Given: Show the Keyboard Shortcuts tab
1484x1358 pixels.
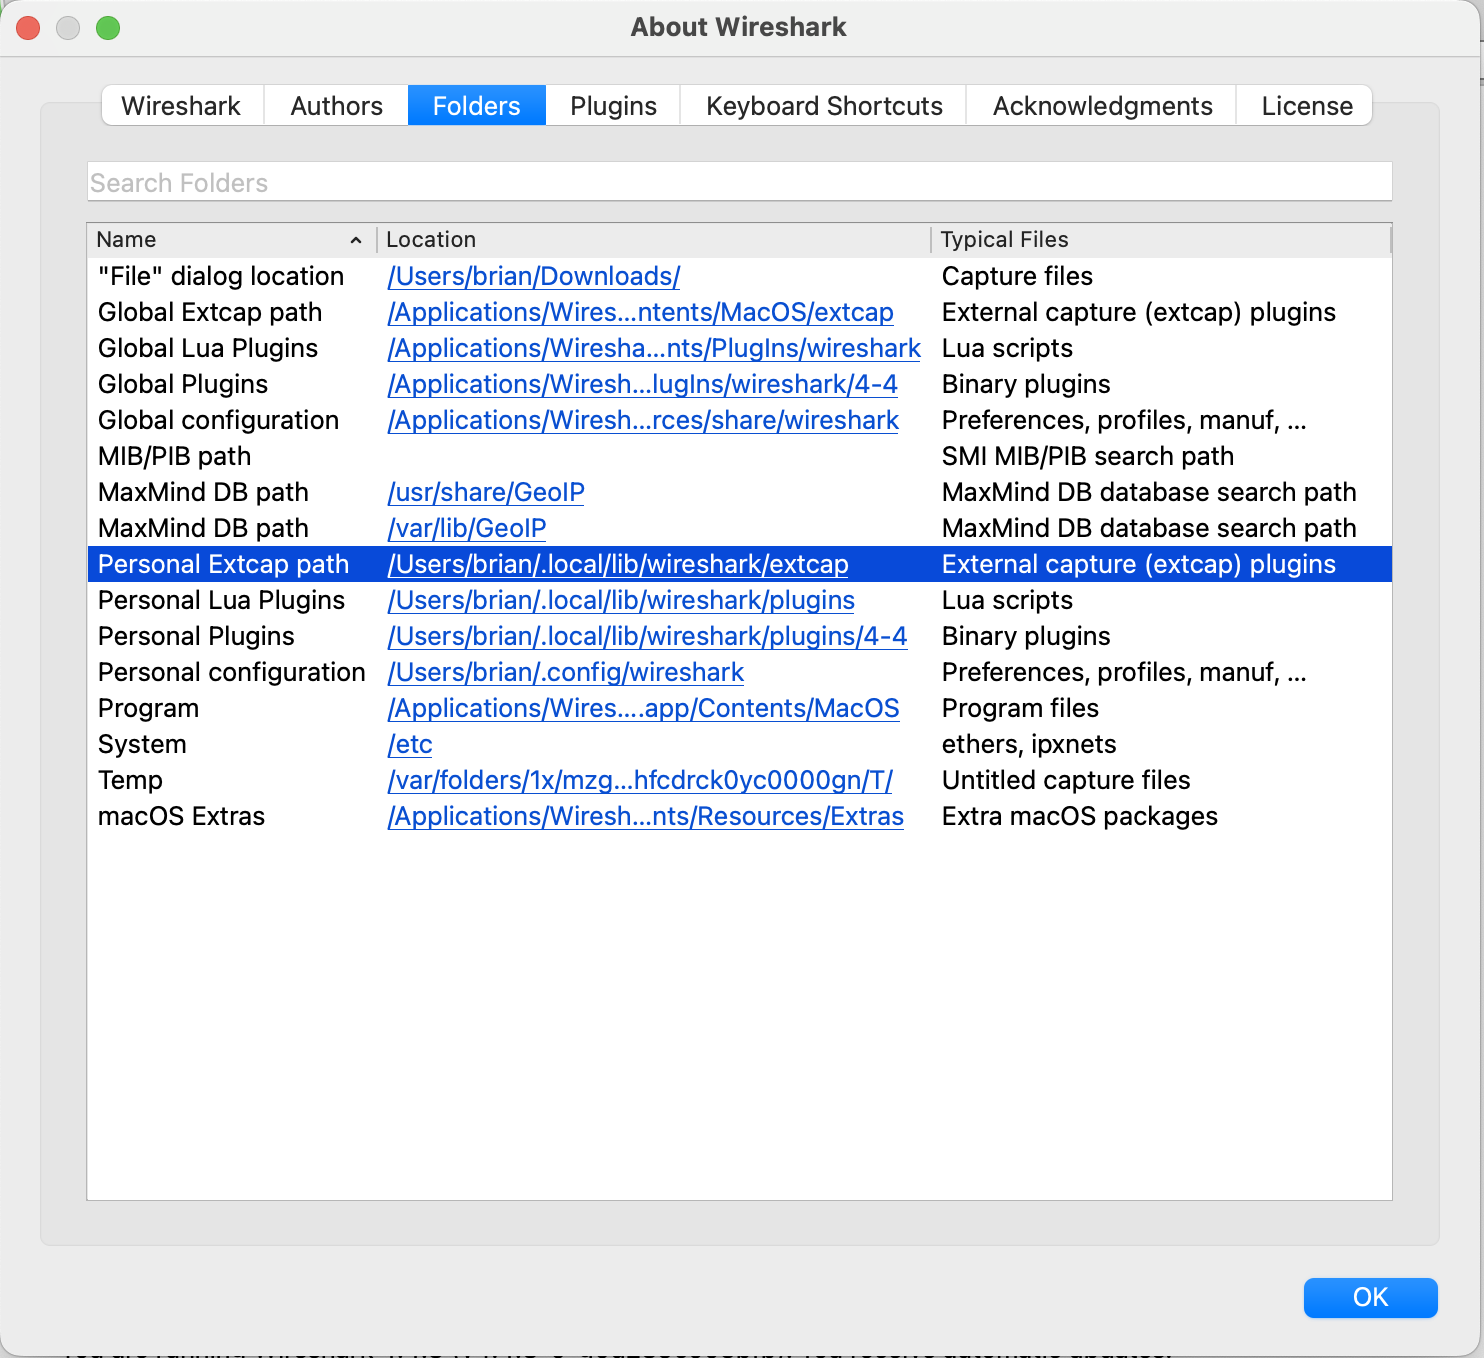Looking at the screenshot, I should coord(824,106).
